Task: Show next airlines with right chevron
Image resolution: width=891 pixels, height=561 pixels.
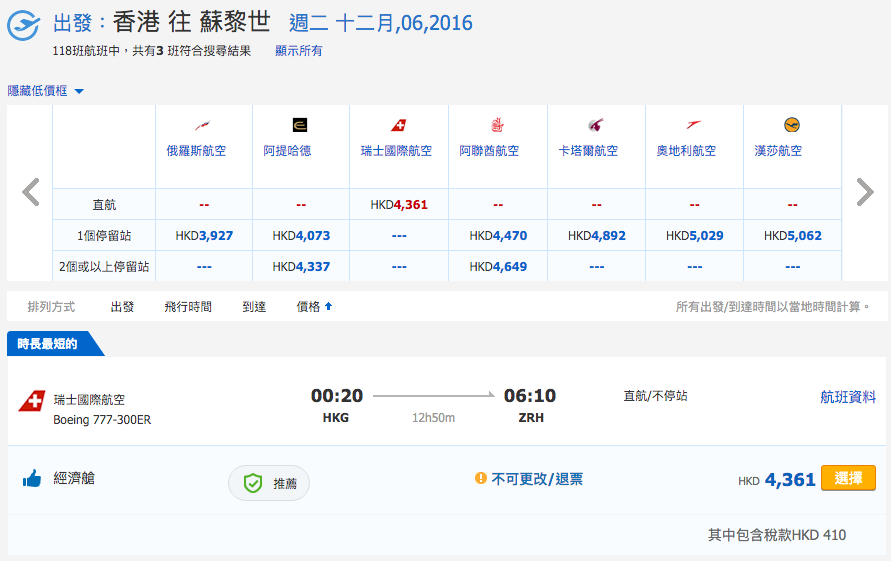Action: pos(865,192)
